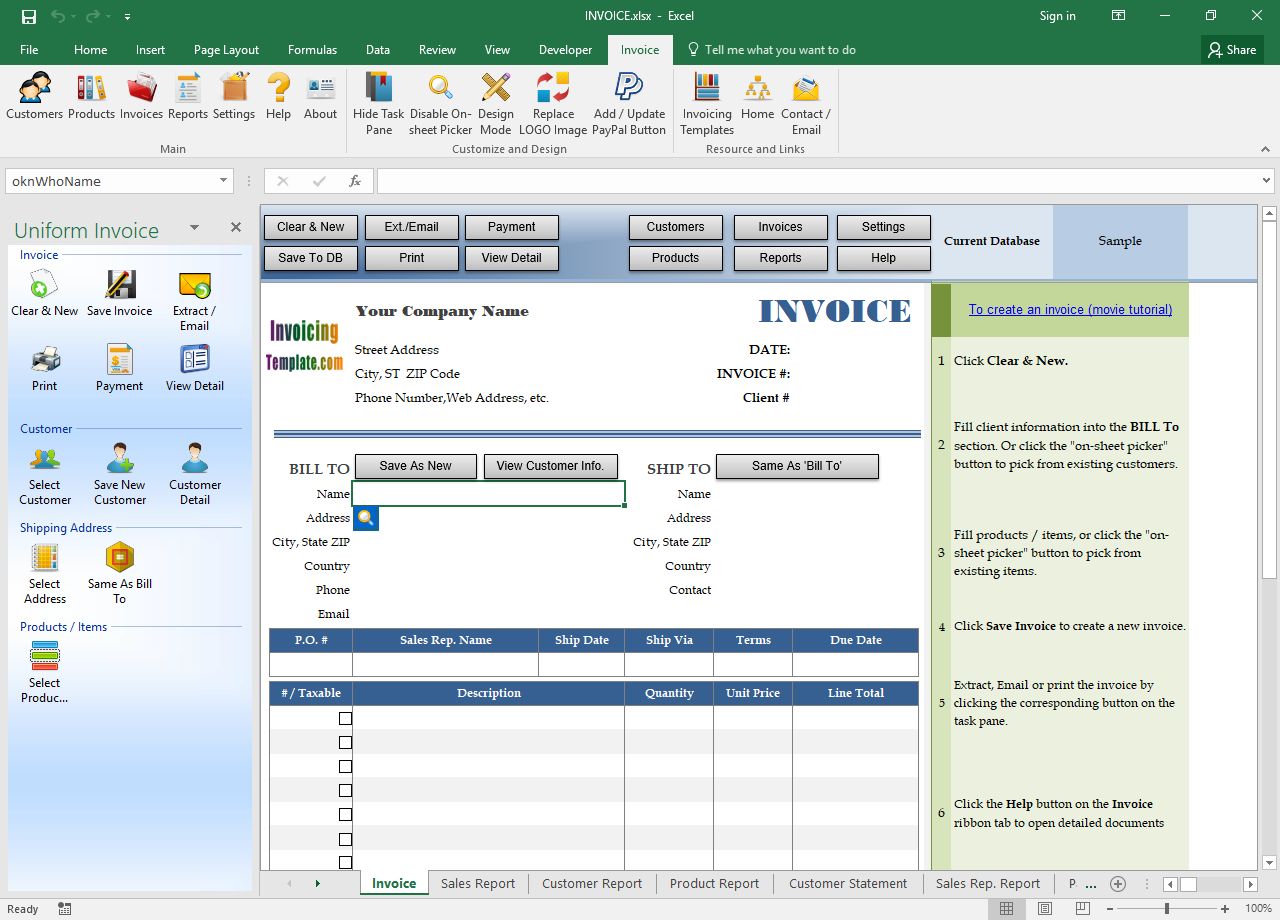The width and height of the screenshot is (1280, 920).
Task: Switch to the Formulas ribbon tab
Action: click(x=312, y=50)
